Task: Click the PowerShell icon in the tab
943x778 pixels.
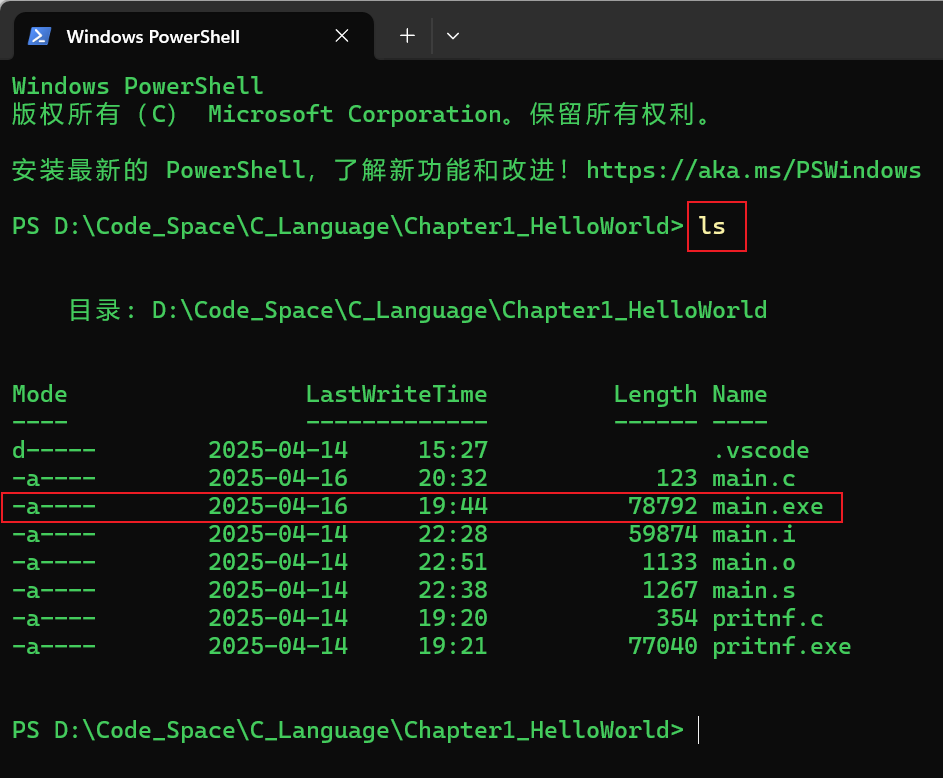Action: (x=39, y=36)
